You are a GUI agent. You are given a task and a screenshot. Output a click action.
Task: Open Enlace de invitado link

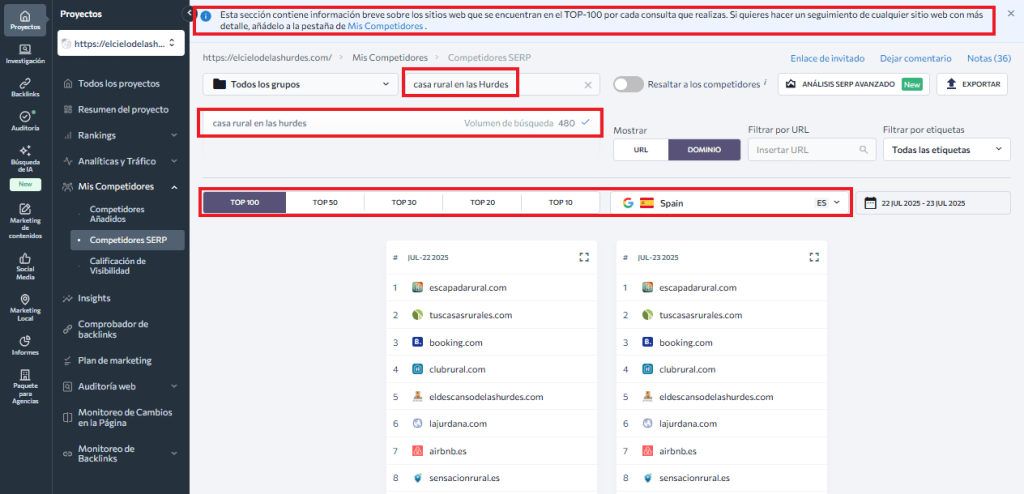(827, 58)
